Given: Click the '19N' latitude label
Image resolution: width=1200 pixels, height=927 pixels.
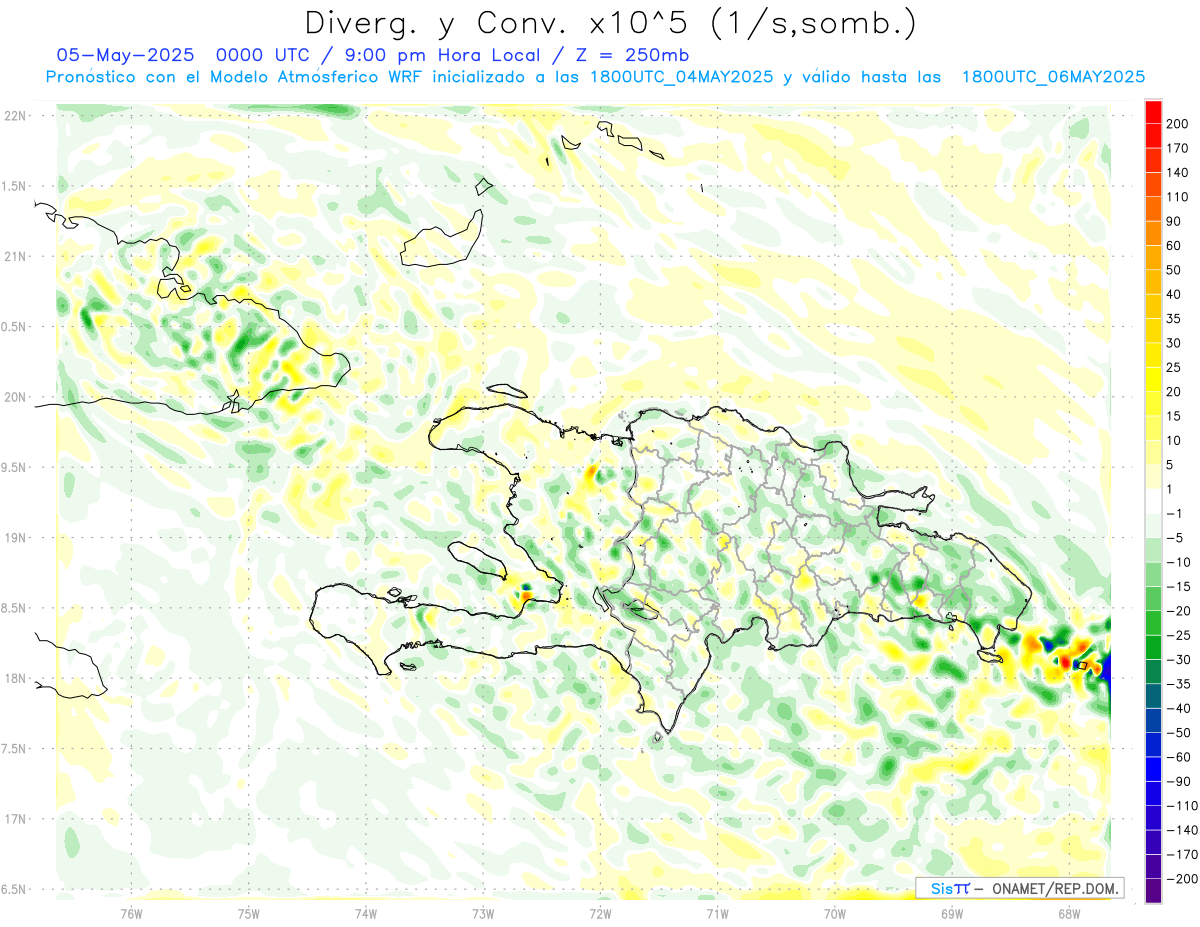Looking at the screenshot, I should coord(15,538).
